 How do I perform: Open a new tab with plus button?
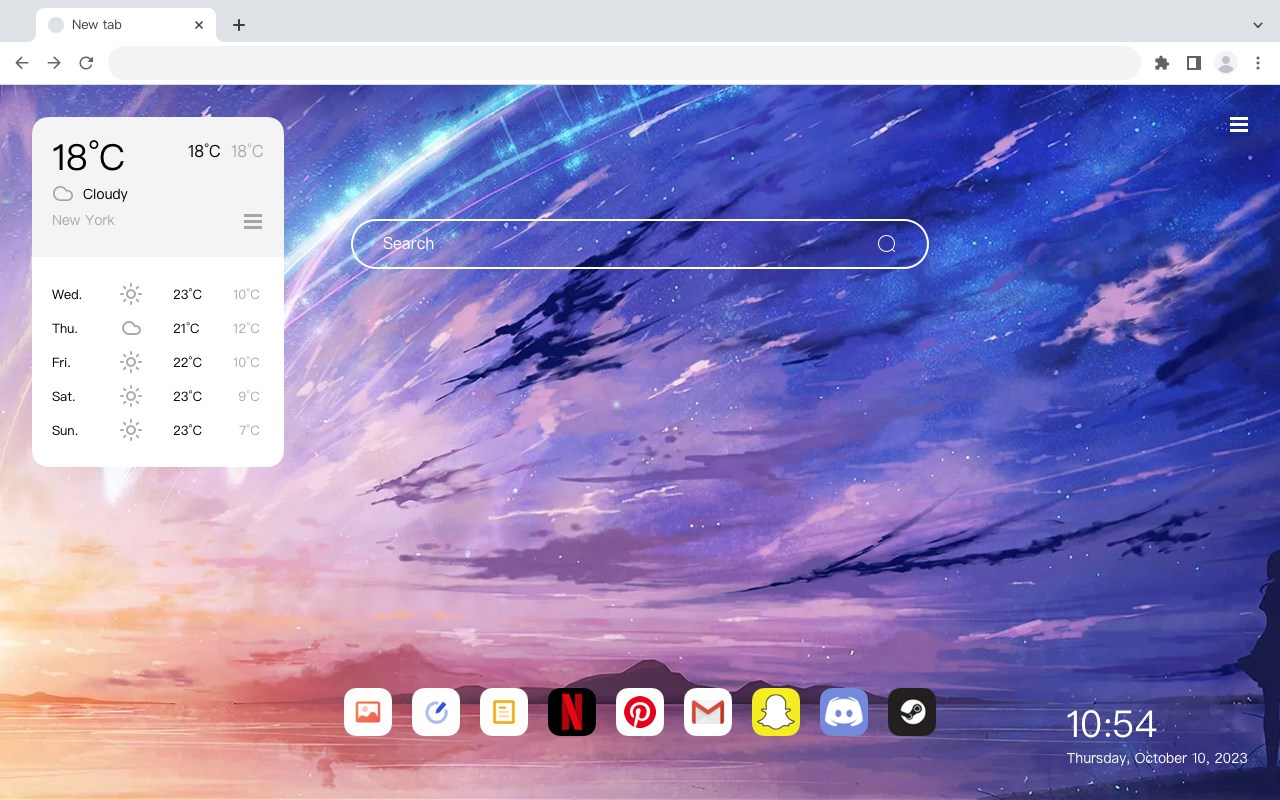point(238,25)
